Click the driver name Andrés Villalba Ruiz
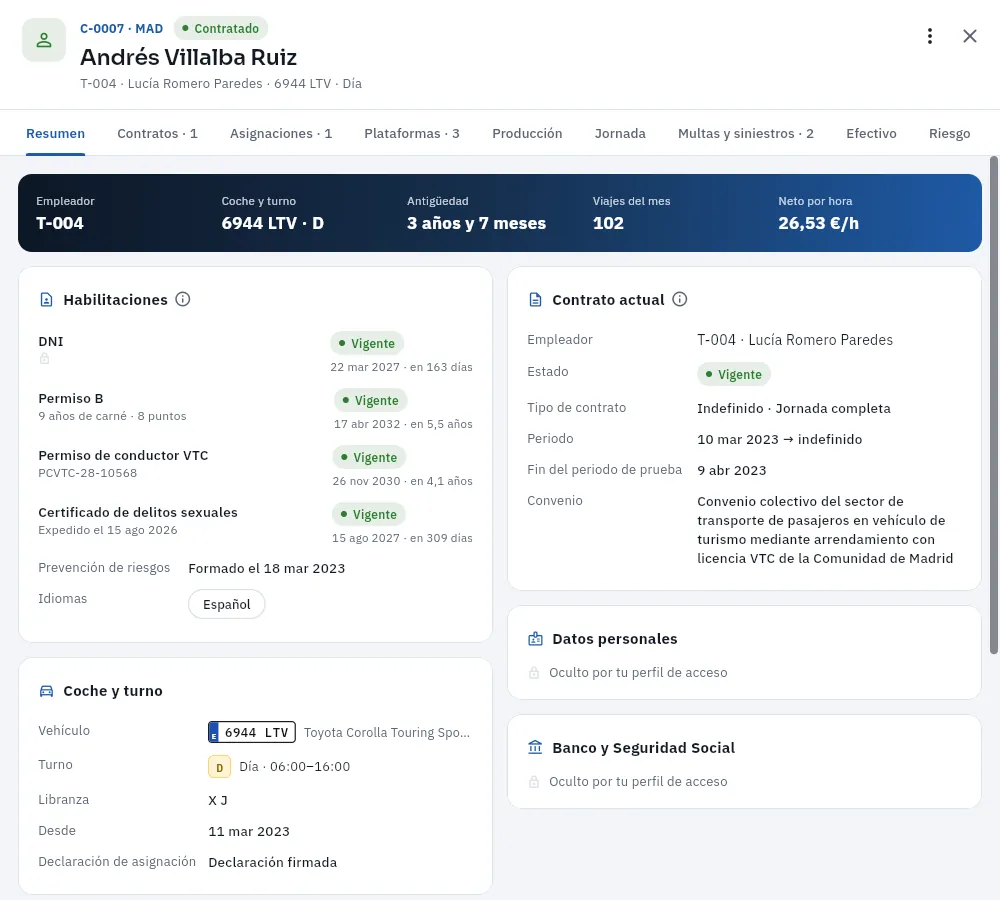Image resolution: width=1000 pixels, height=900 pixels. tap(189, 57)
